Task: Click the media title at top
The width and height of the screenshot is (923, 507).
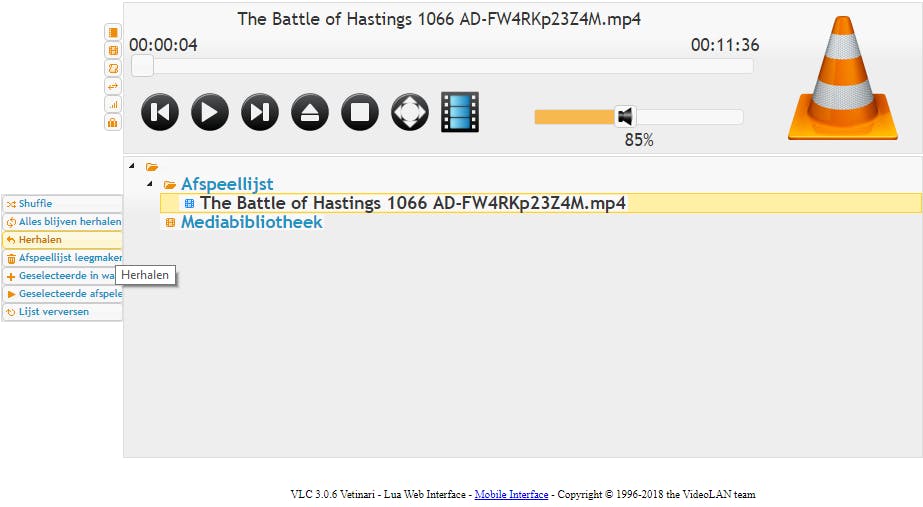Action: [x=439, y=19]
